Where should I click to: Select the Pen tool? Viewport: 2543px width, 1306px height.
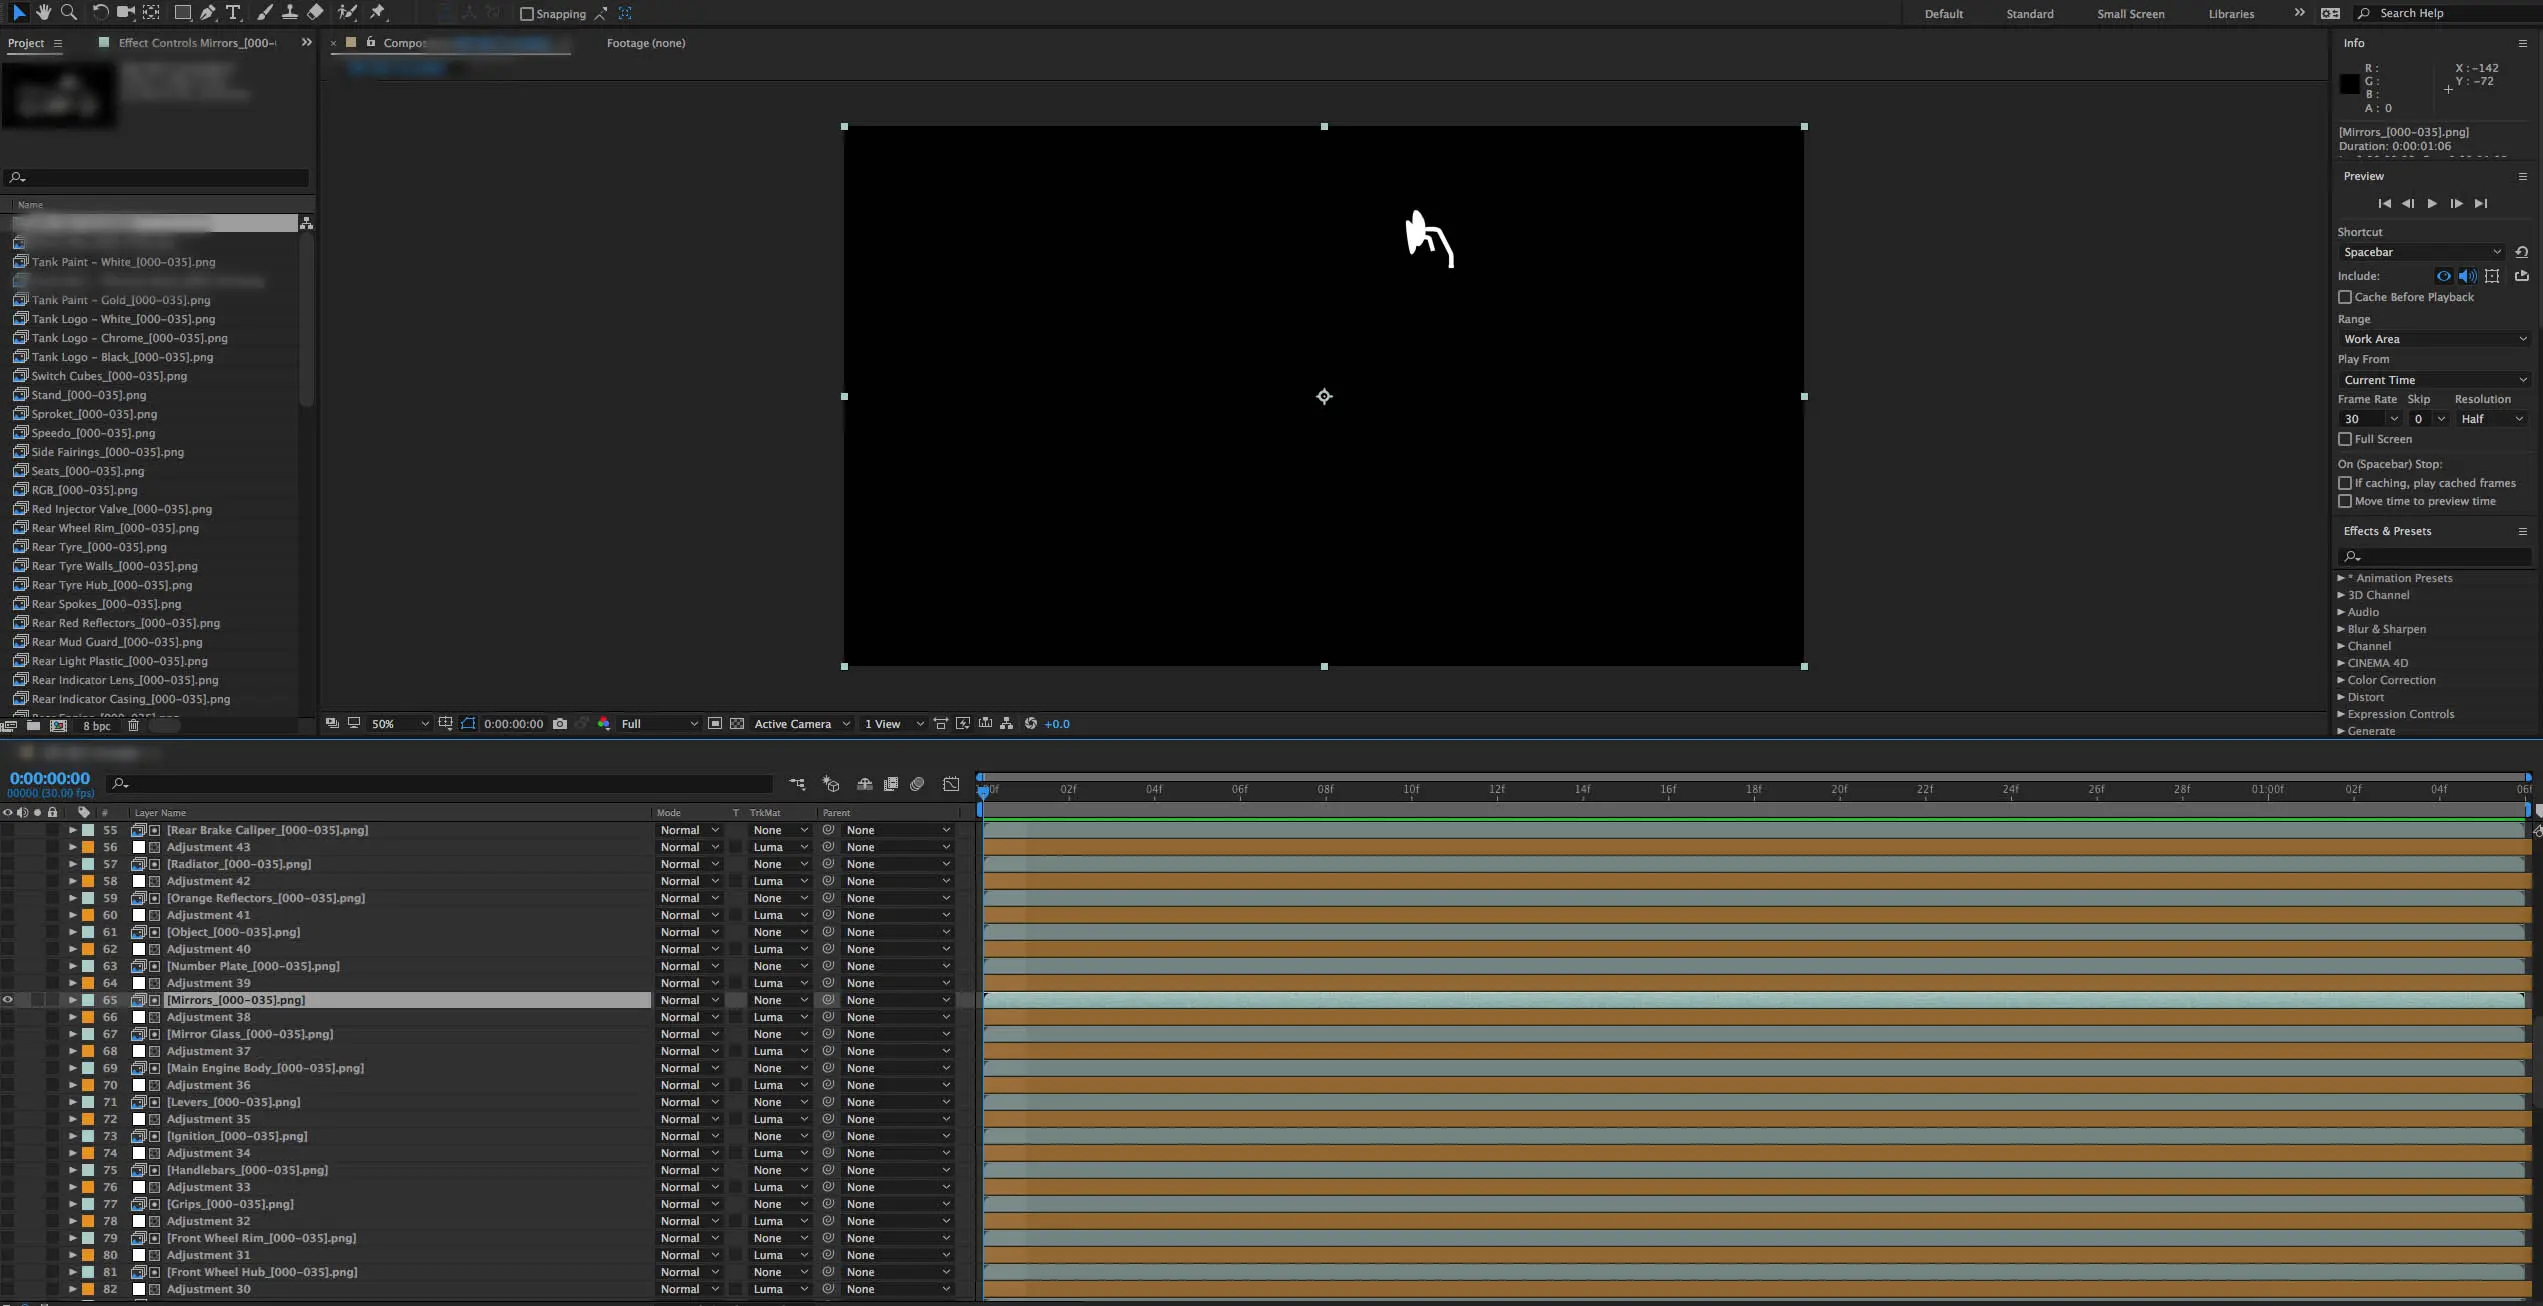point(207,12)
